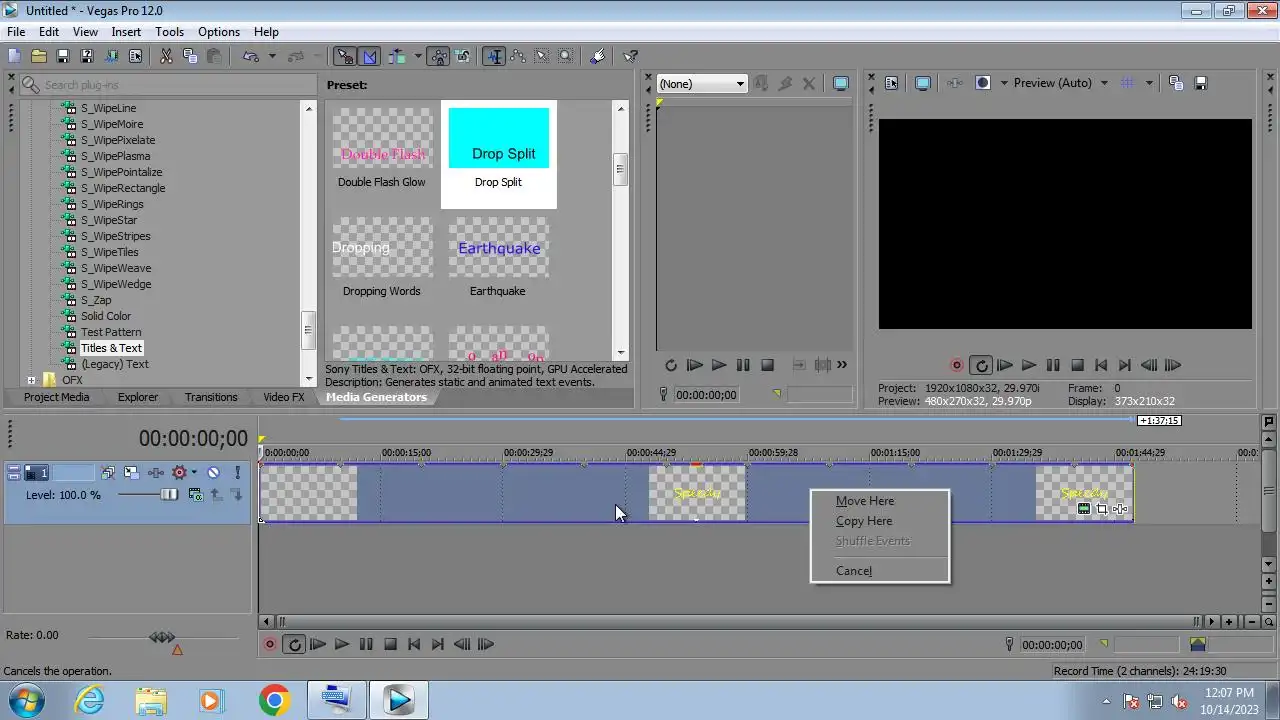Toggle Auto Ripple in the toolbar
The image size is (1280, 720).
click(397, 57)
